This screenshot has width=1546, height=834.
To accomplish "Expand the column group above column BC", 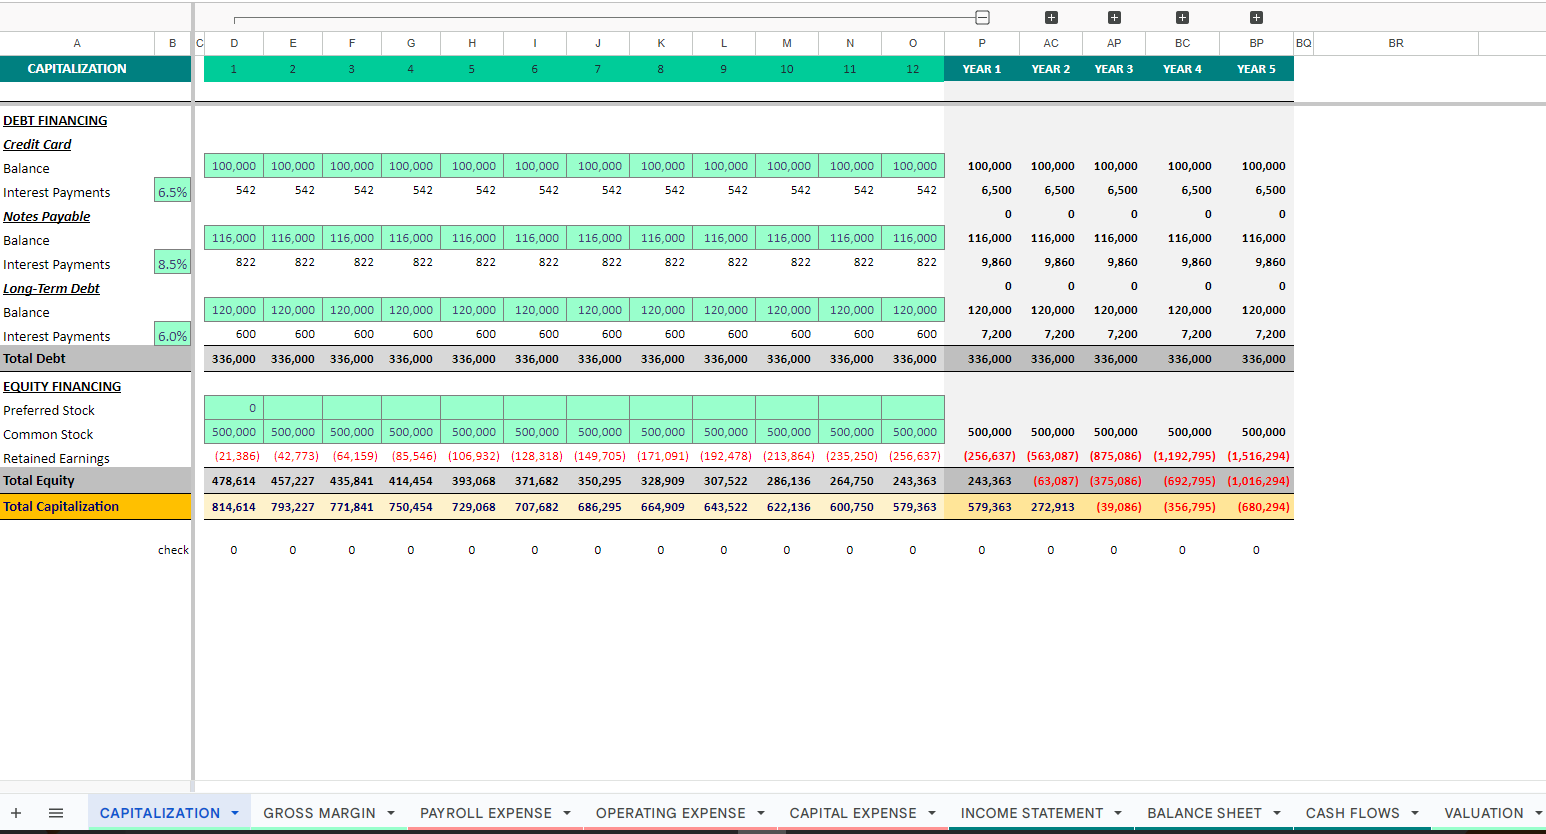I will (x=1182, y=17).
